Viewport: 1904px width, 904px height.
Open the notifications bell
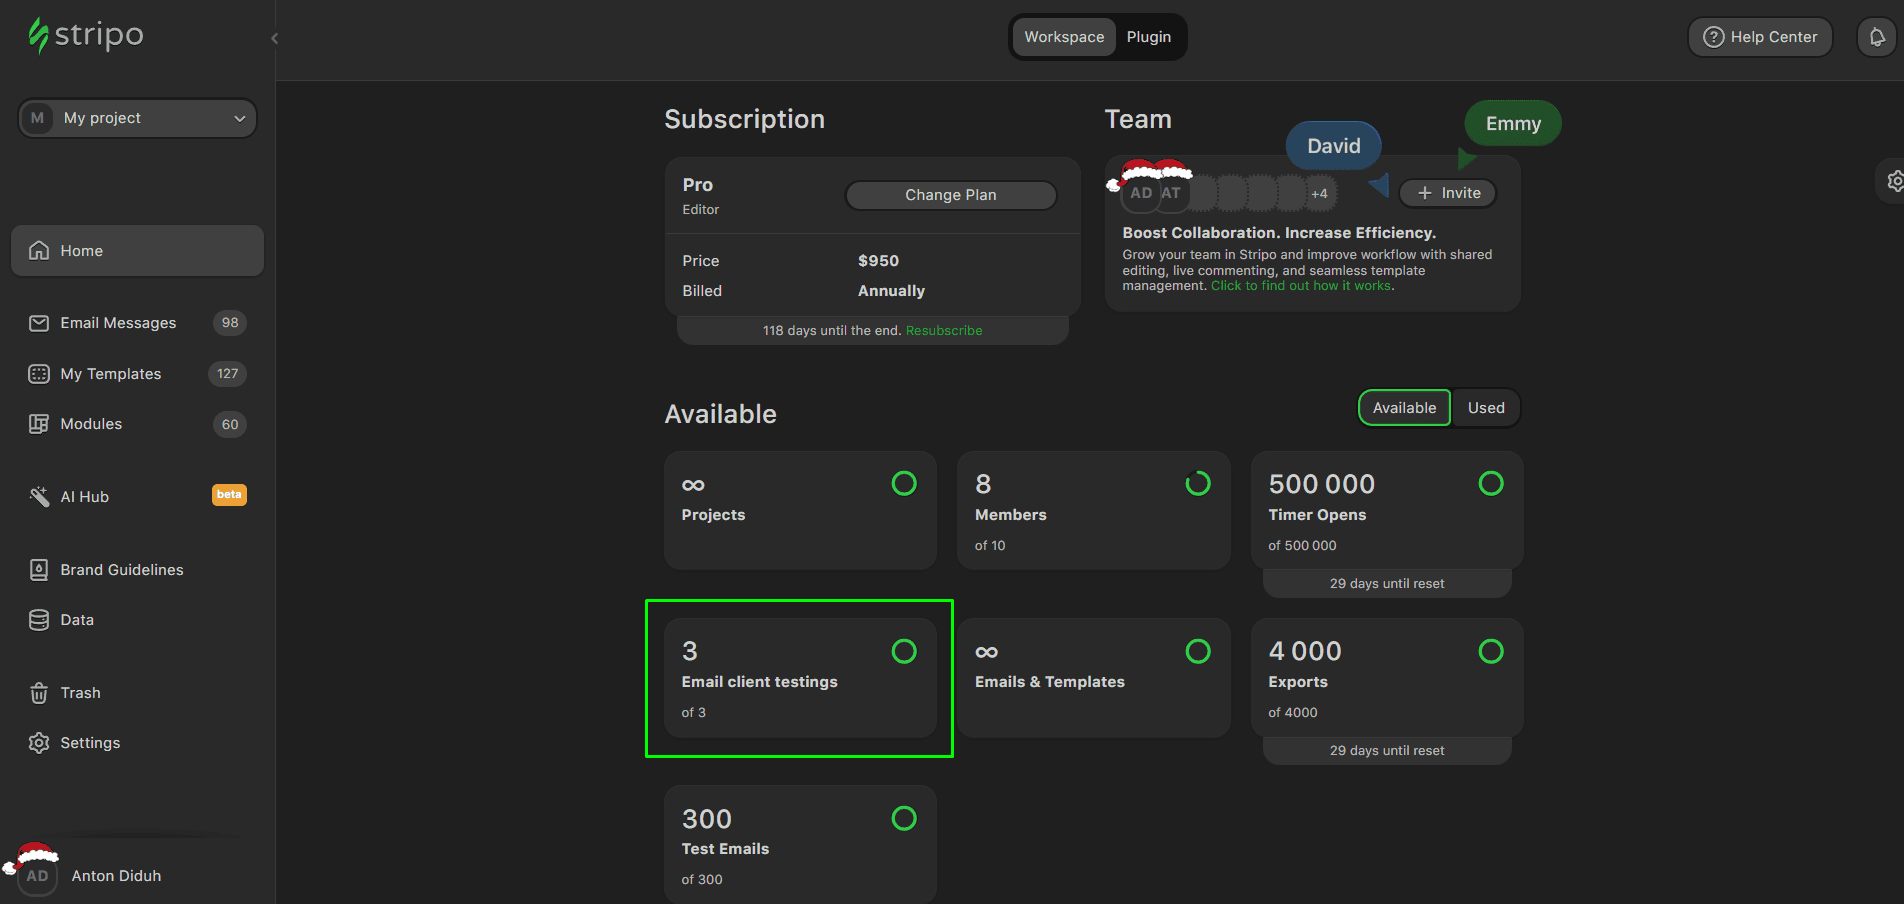coord(1877,37)
